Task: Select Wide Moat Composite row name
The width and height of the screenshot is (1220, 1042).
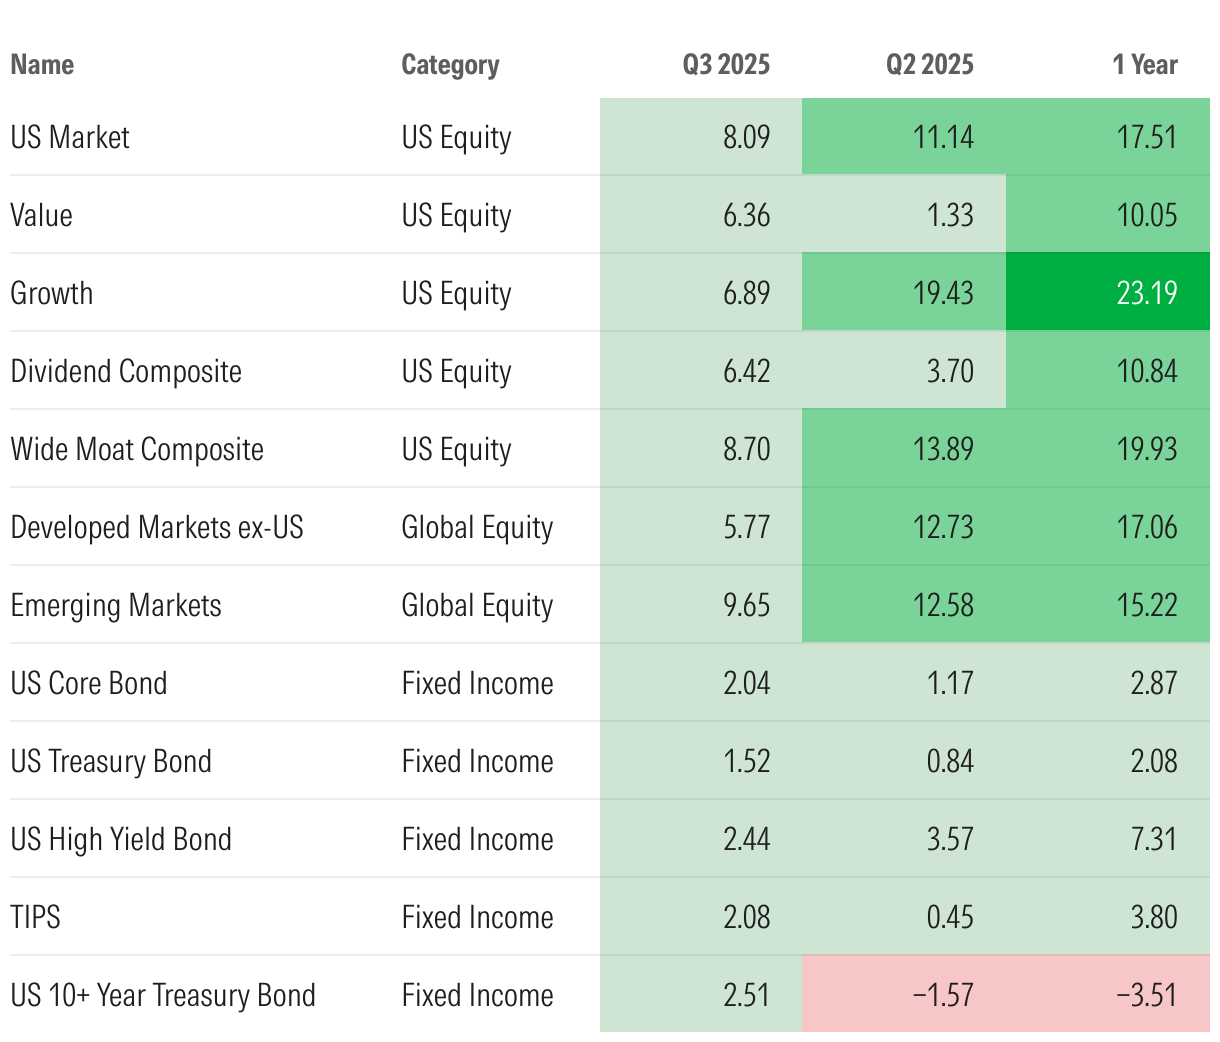Action: 137,449
